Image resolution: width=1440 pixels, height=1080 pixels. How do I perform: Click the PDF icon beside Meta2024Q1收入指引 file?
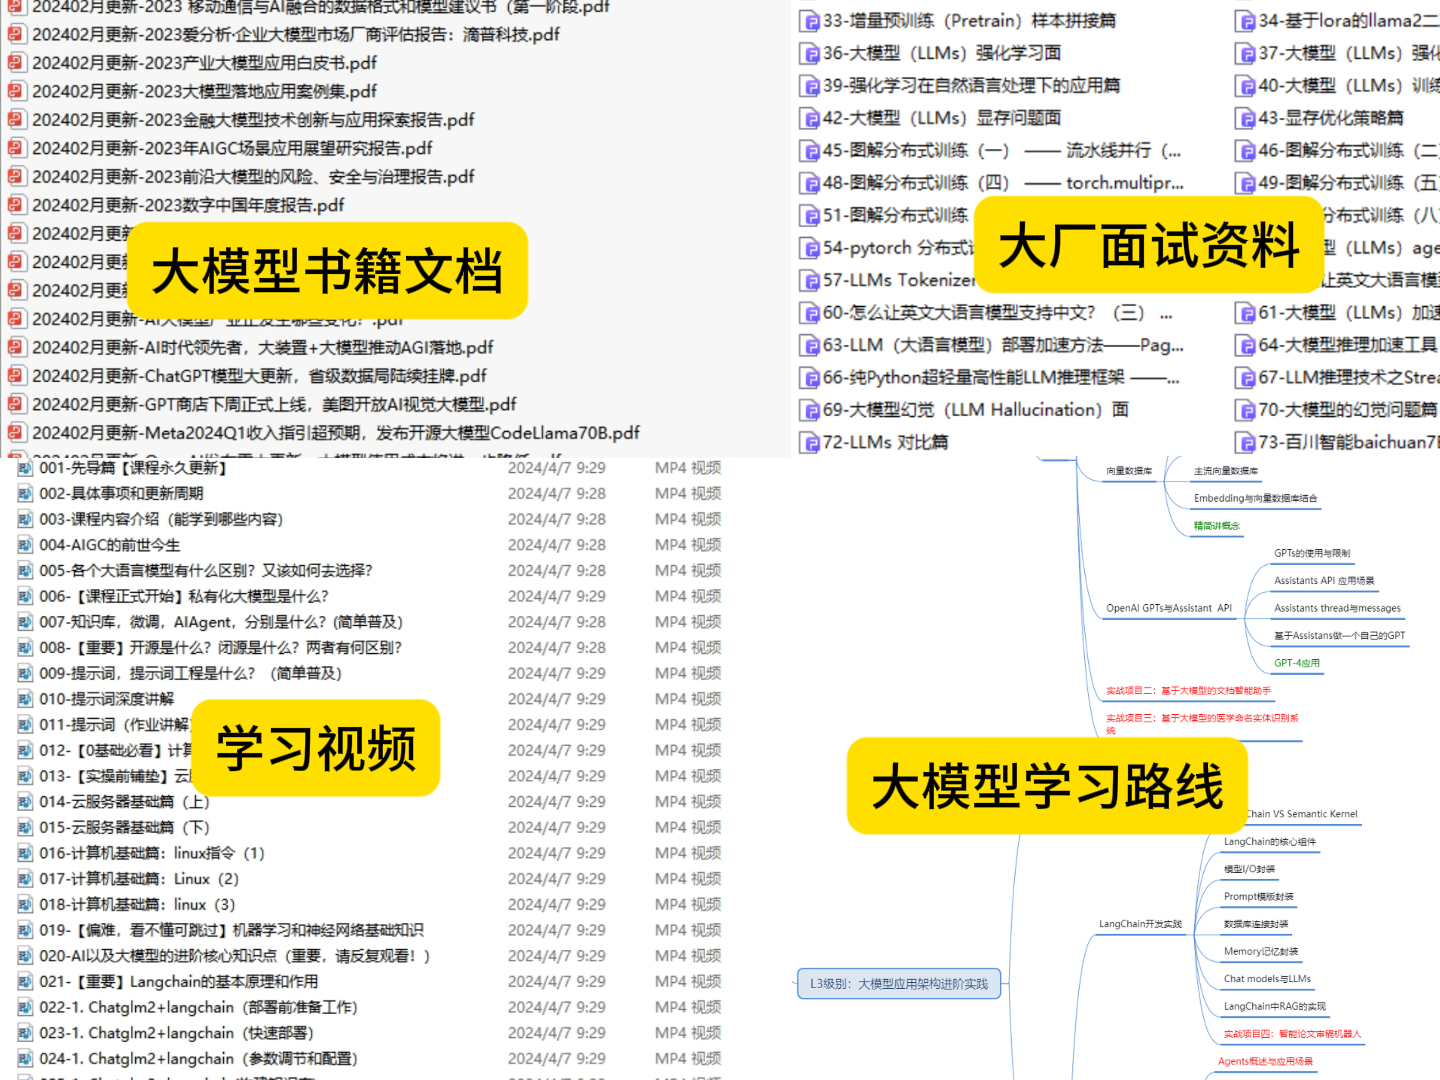point(15,433)
